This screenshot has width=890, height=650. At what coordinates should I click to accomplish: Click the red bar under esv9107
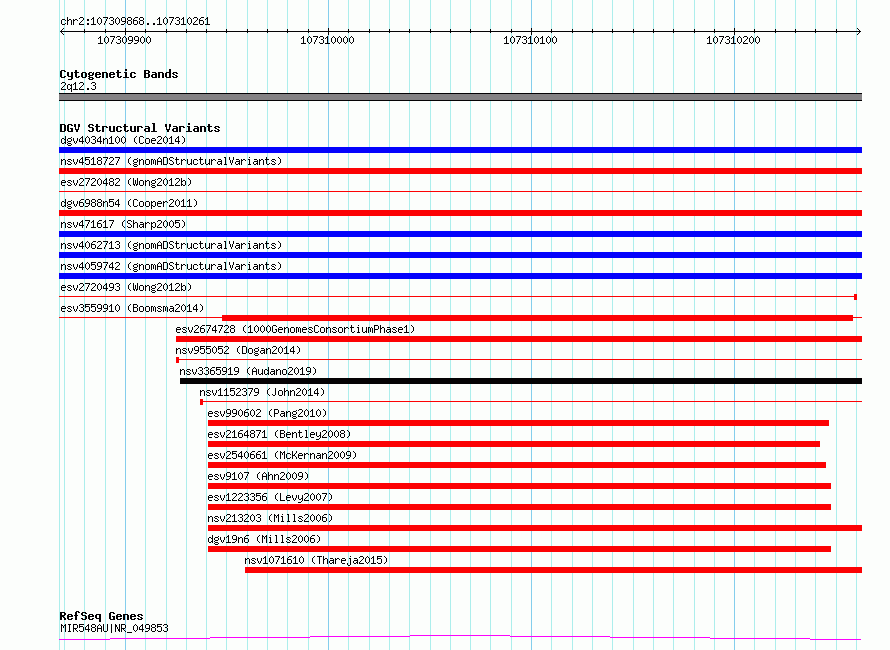(519, 486)
